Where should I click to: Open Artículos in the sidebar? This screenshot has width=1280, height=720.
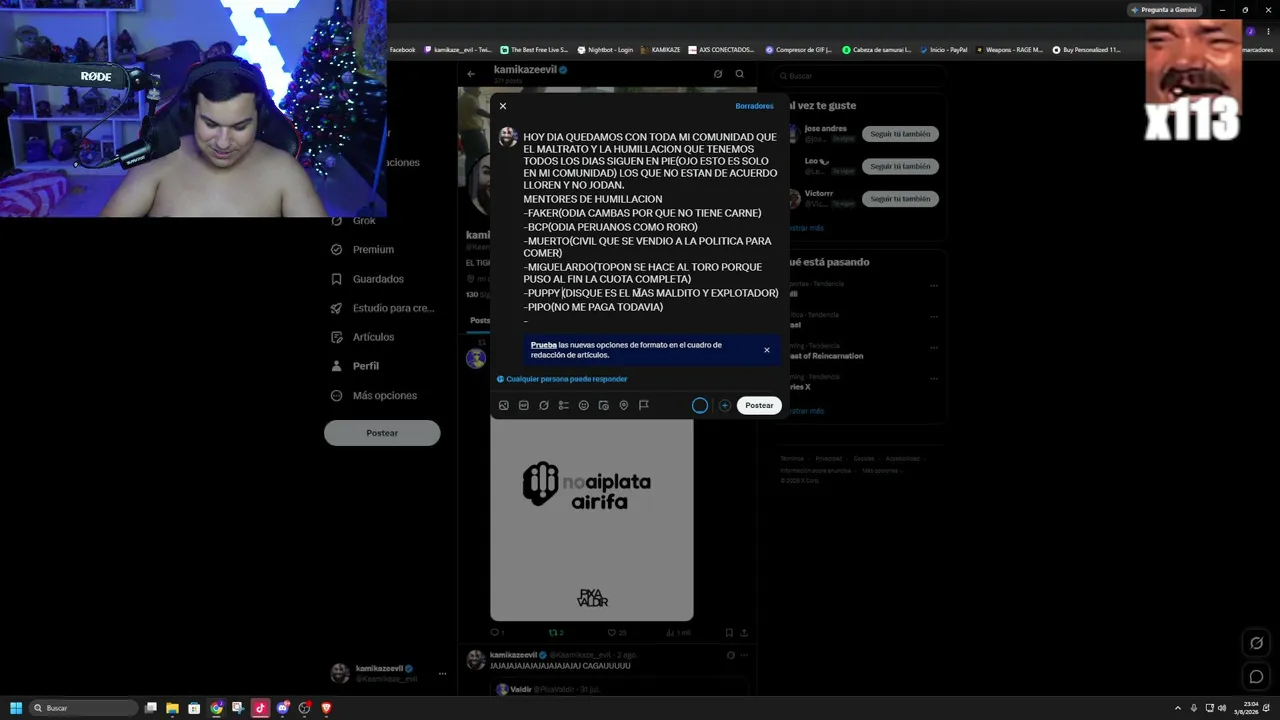[x=363, y=337]
